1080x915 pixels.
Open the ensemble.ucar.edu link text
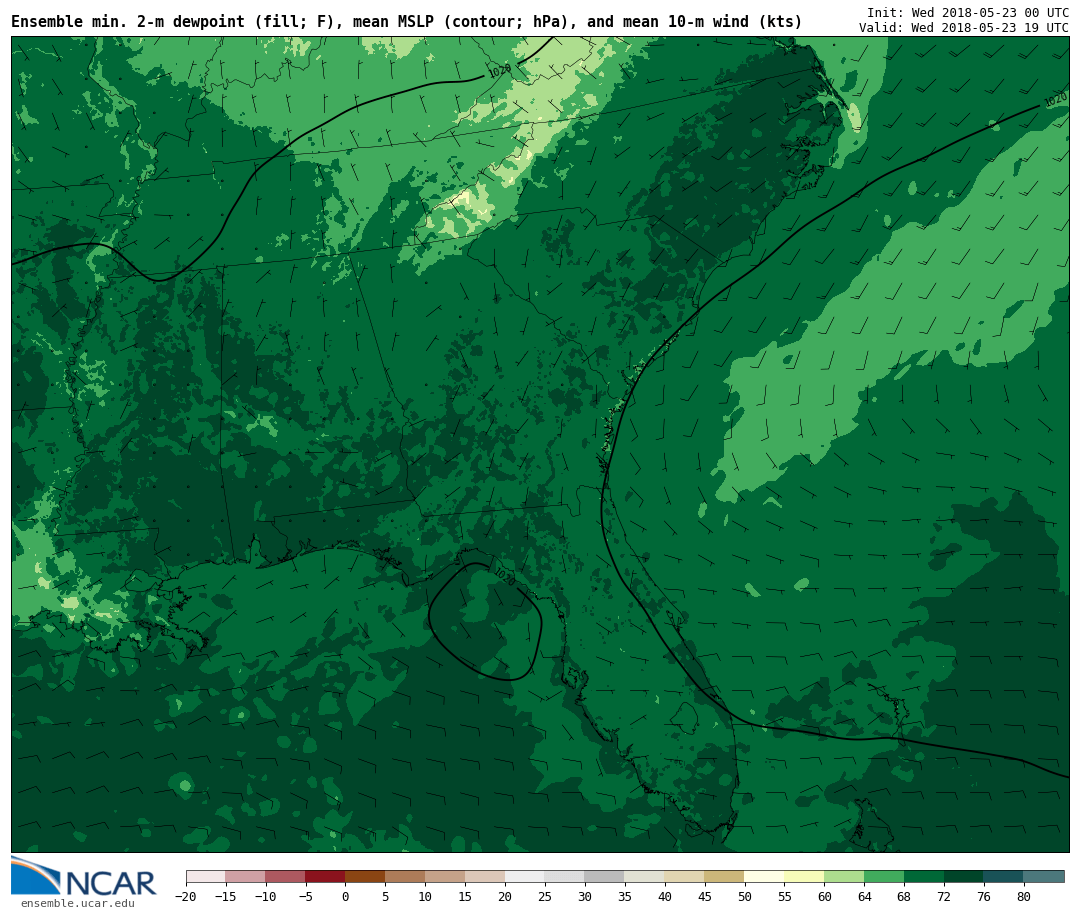pyautogui.click(x=78, y=903)
